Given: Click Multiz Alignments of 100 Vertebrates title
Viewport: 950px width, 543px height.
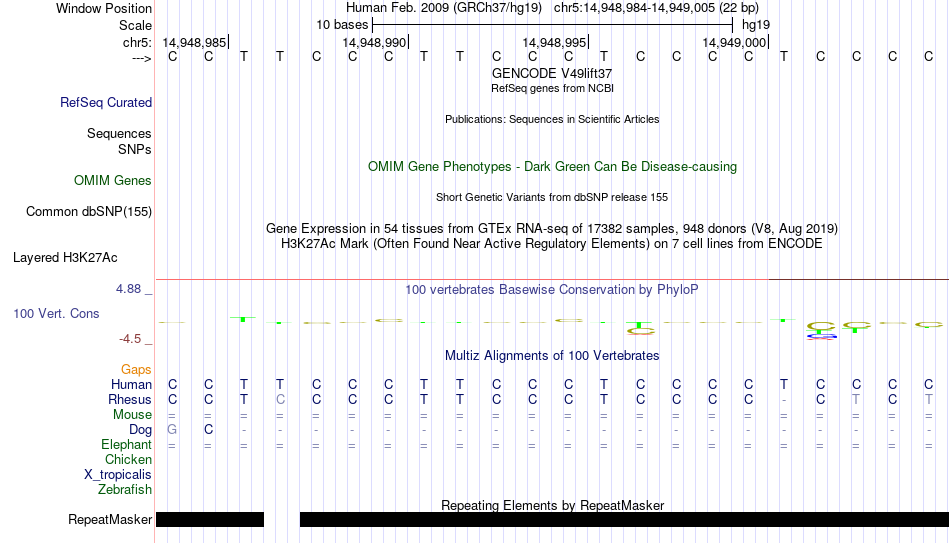Looking at the screenshot, I should coord(552,356).
